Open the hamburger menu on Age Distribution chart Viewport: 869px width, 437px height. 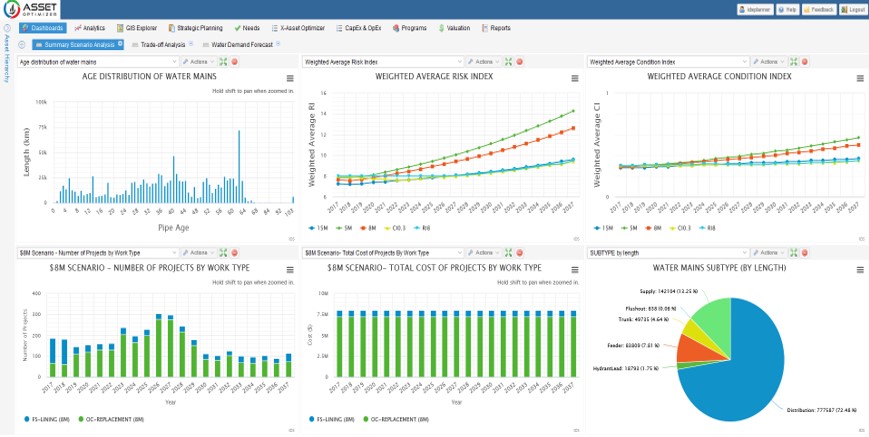(x=290, y=78)
